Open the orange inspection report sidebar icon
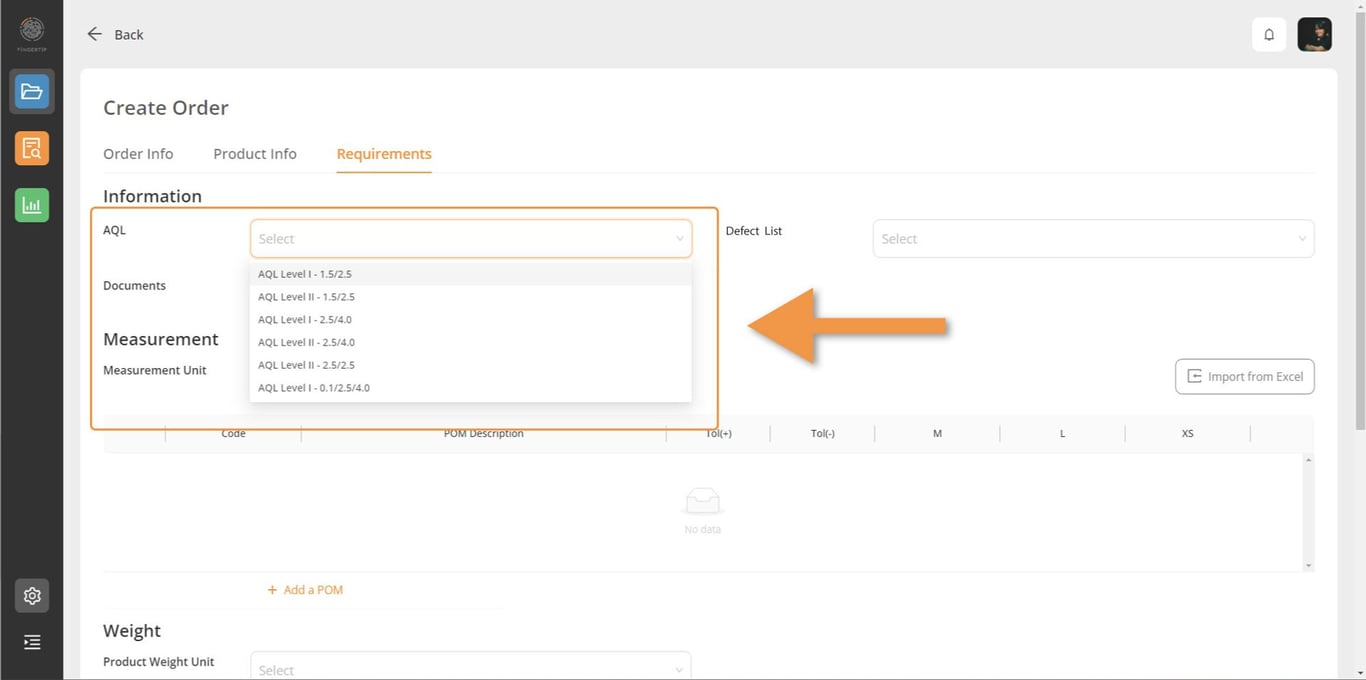 pyautogui.click(x=32, y=149)
